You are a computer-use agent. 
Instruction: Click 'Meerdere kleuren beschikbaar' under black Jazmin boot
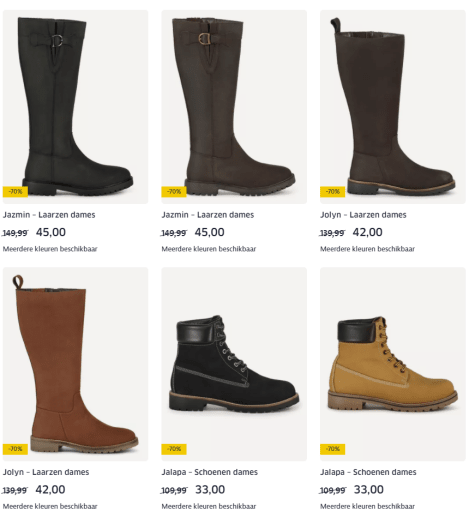[x=50, y=249]
